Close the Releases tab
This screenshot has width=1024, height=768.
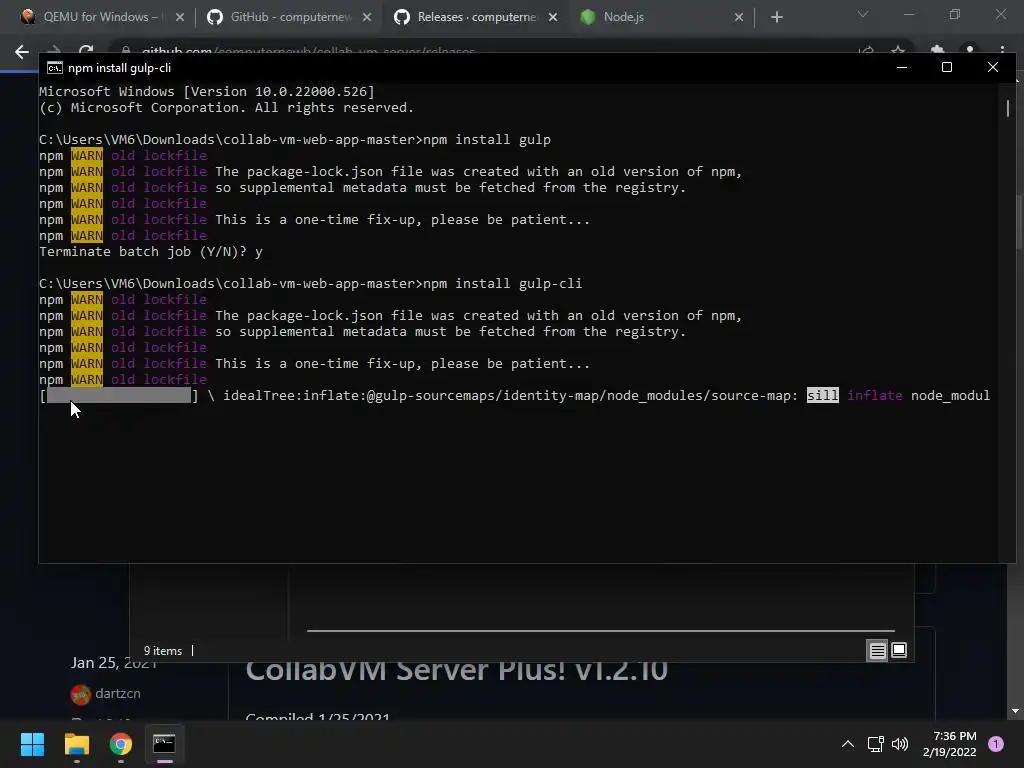point(553,17)
